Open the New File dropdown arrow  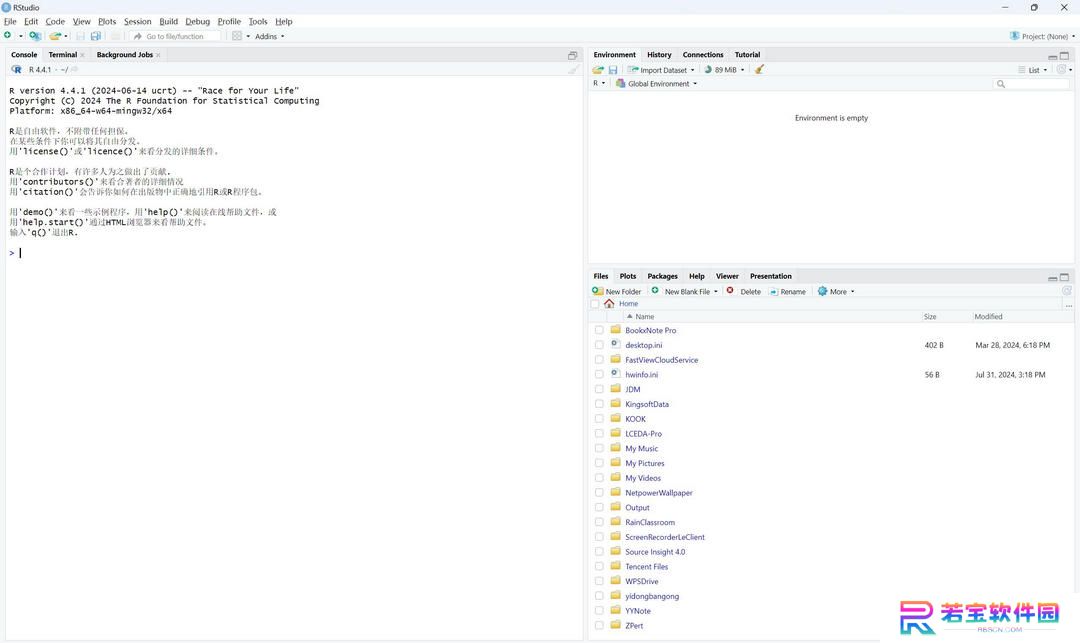[21, 36]
